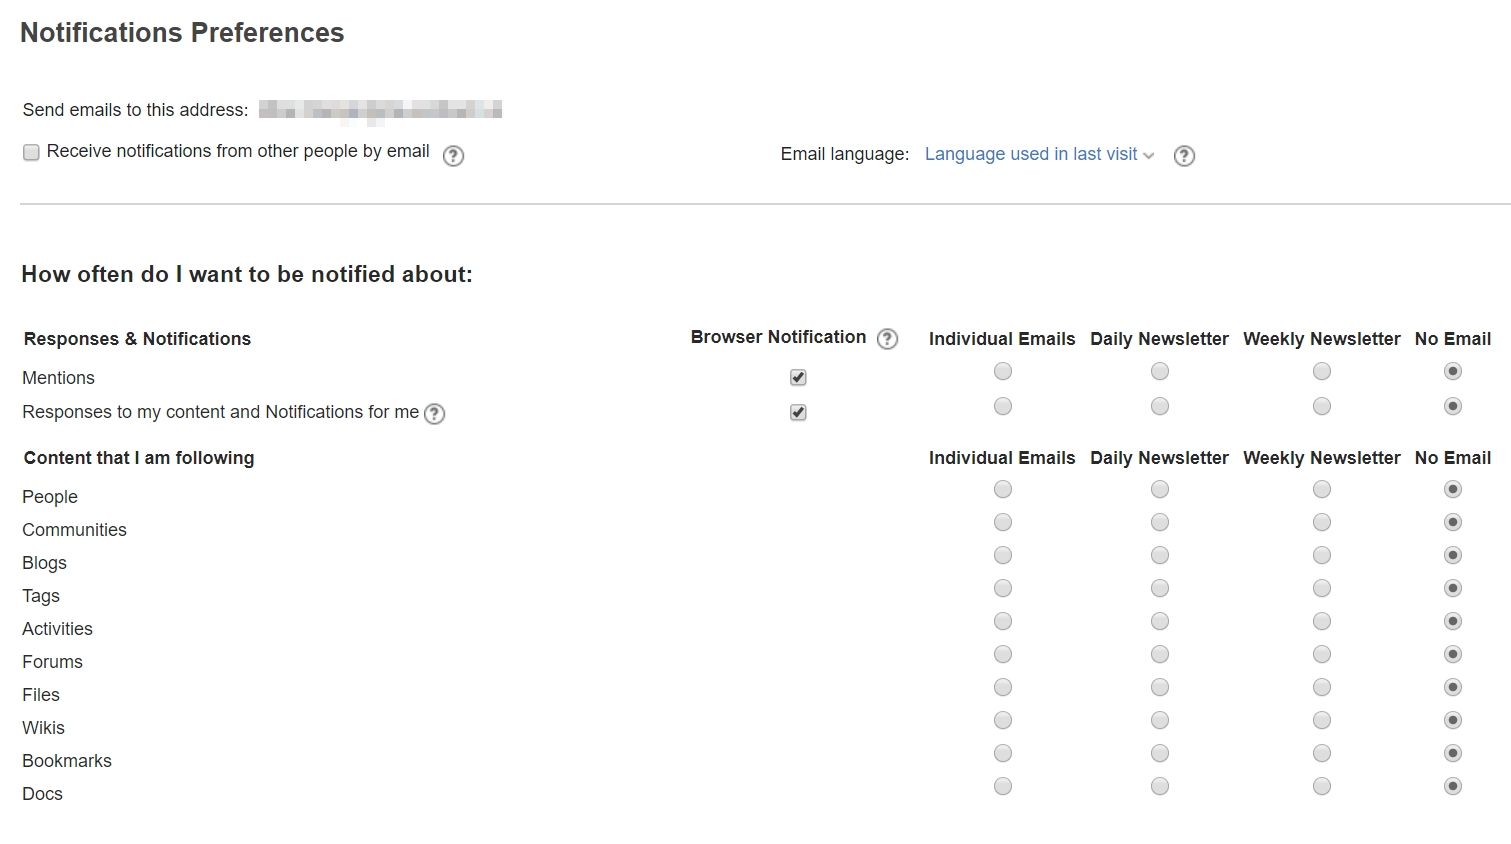Viewport: 1511px width, 844px height.
Task: Select Weekly Newsletter for Communities
Action: pyautogui.click(x=1321, y=522)
